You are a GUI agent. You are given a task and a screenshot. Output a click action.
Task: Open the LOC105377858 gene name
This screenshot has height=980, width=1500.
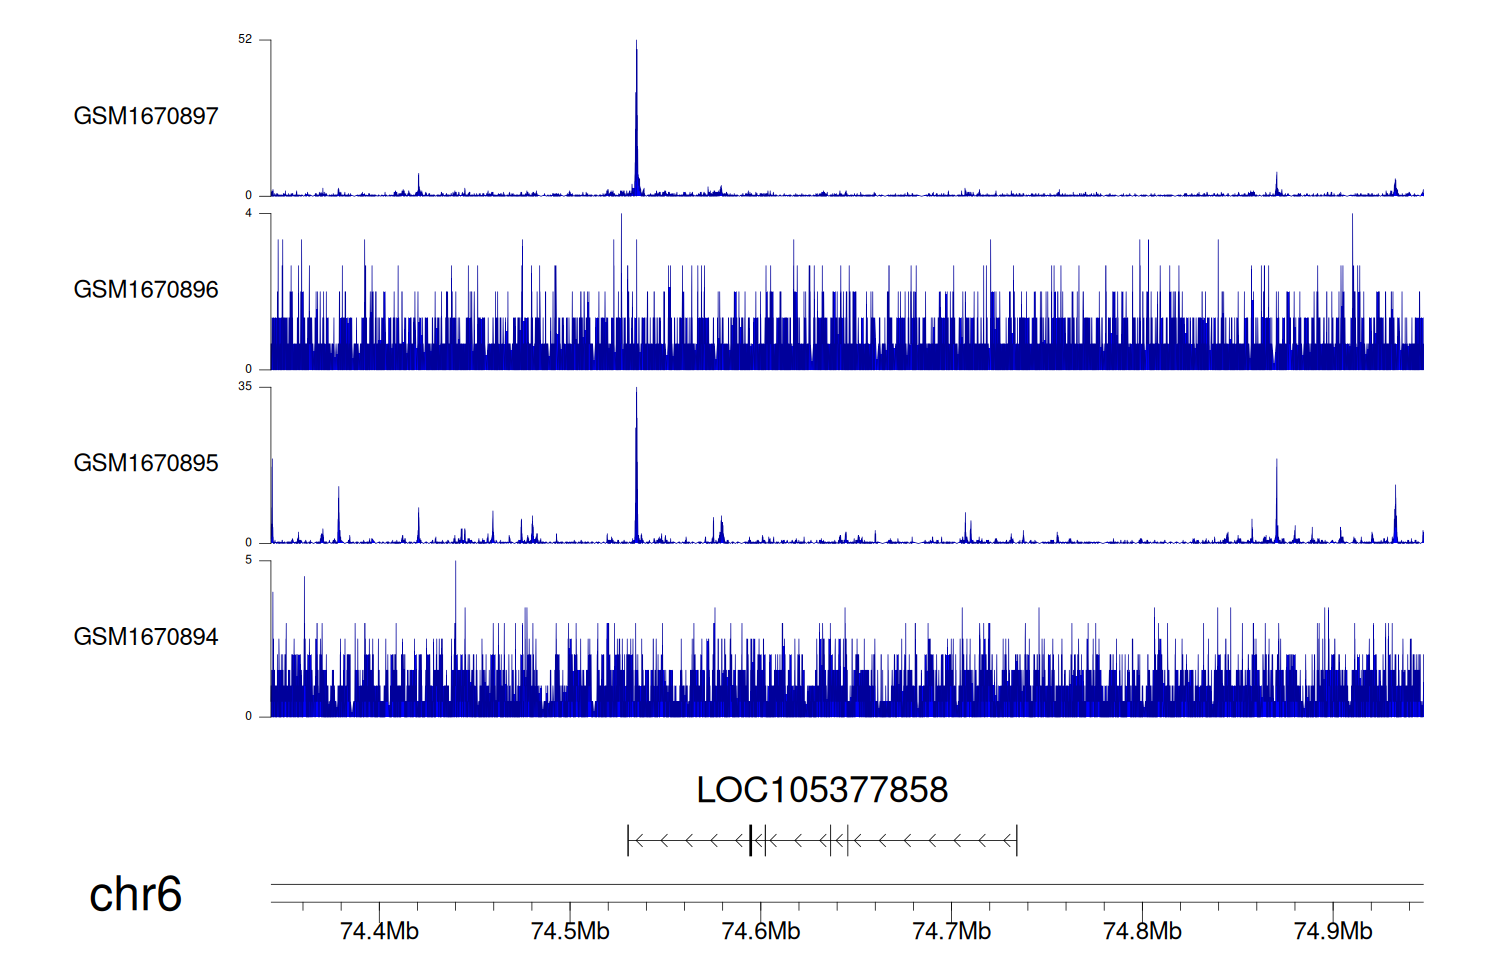click(822, 790)
